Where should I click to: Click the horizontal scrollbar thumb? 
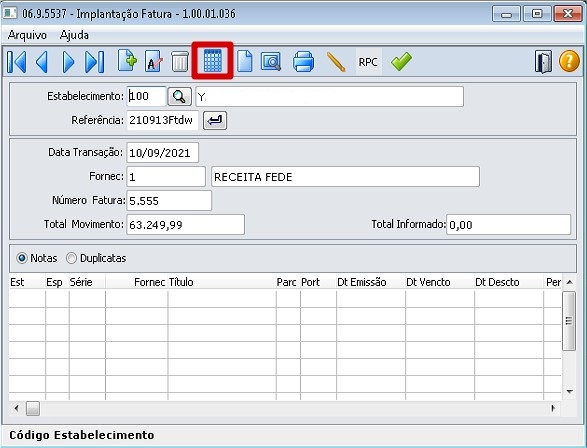click(33, 408)
